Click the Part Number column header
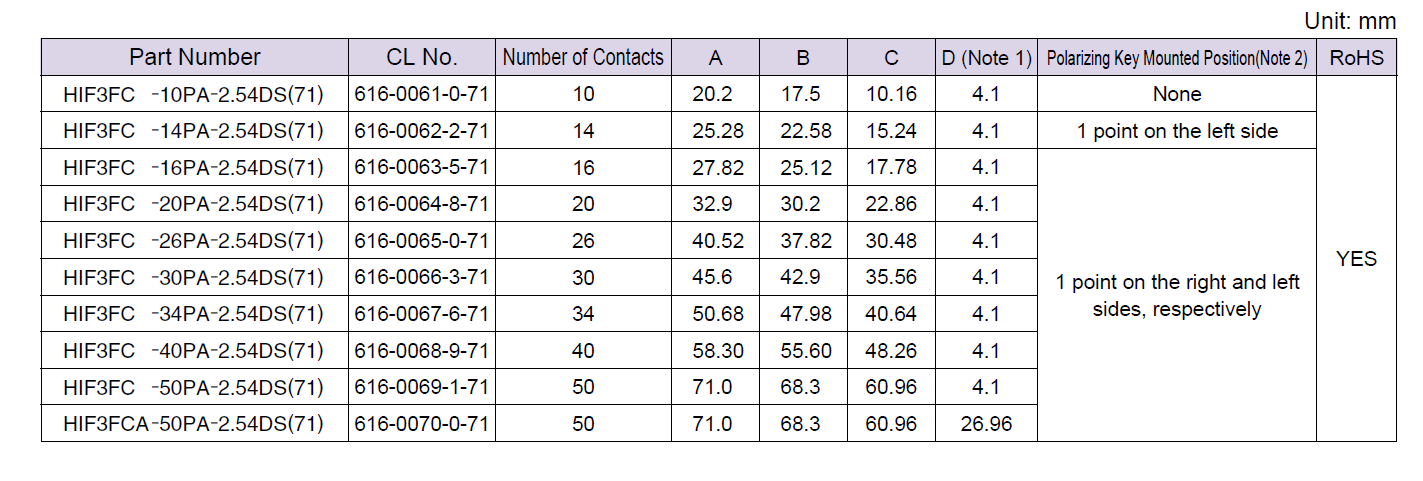This screenshot has height=481, width=1423. [x=195, y=57]
